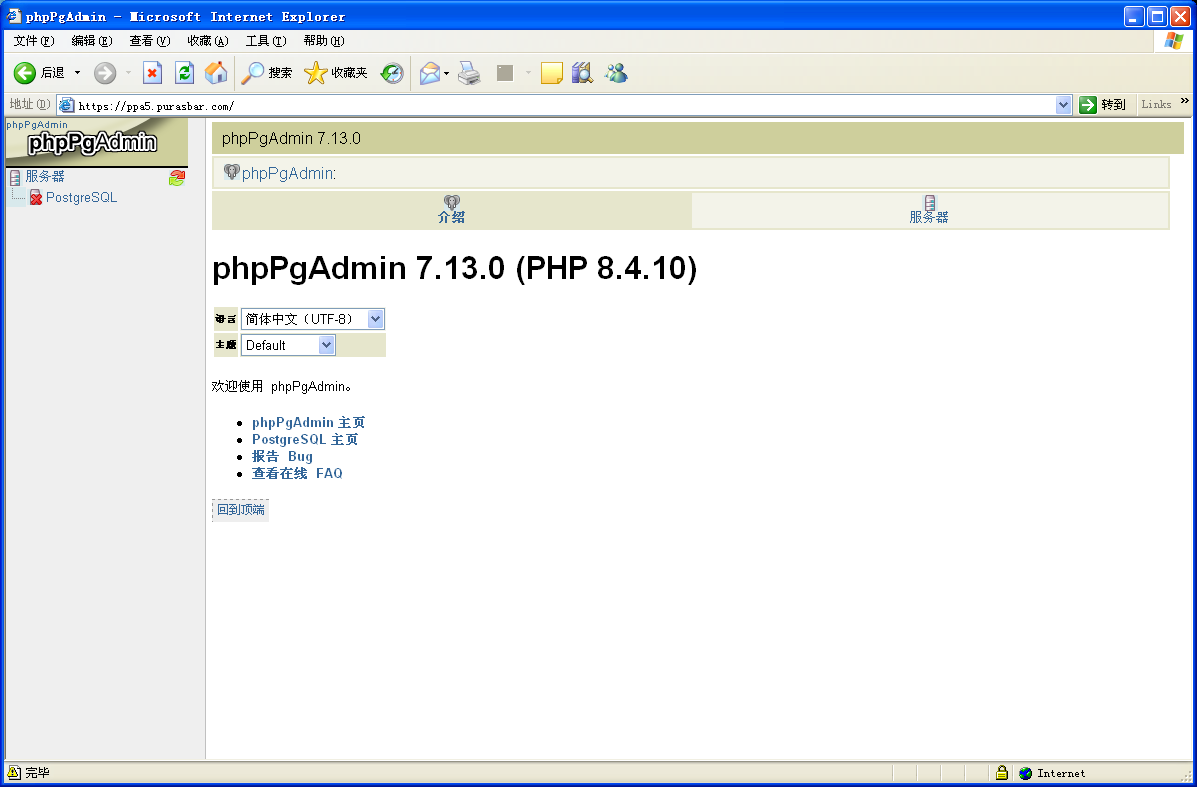
Task: Open the Research books icon
Action: pyautogui.click(x=582, y=73)
